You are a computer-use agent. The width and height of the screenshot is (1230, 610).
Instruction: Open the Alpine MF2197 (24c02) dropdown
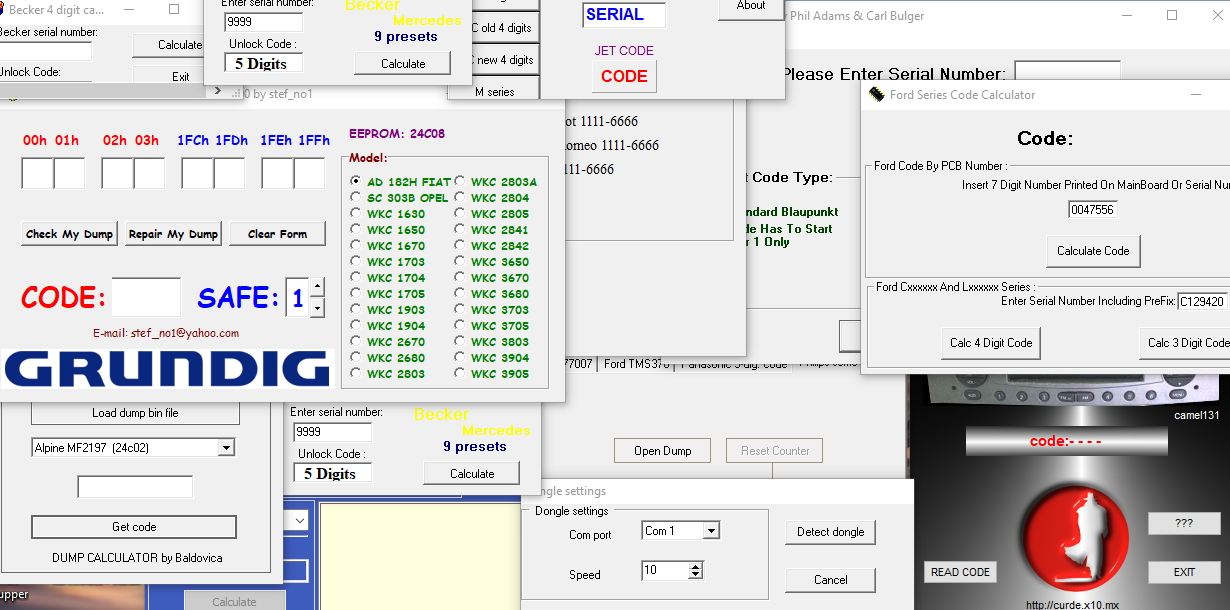pos(226,447)
